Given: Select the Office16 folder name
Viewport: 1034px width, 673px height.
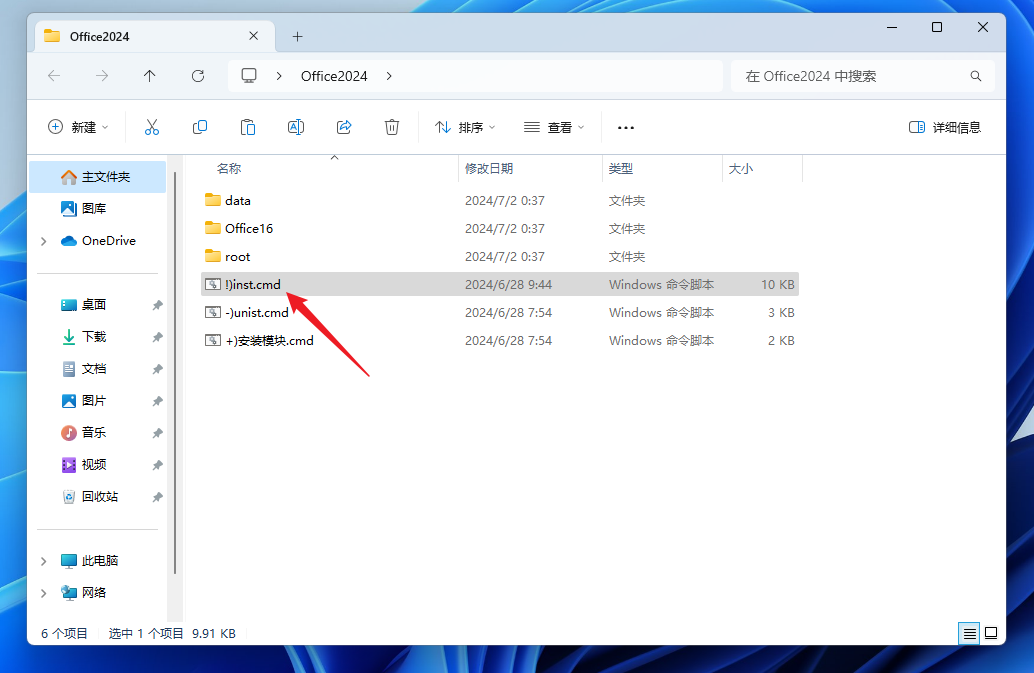Looking at the screenshot, I should [x=249, y=228].
